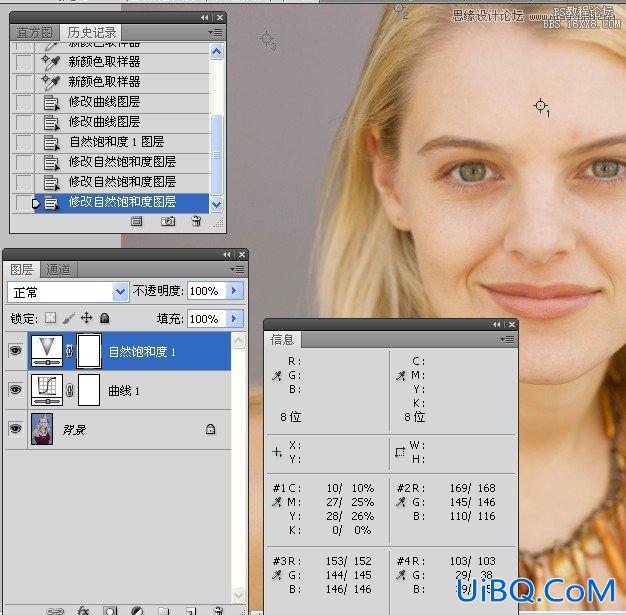Viewport: 626px width, 615px height.
Task: Open History panel options menu
Action: (216, 32)
